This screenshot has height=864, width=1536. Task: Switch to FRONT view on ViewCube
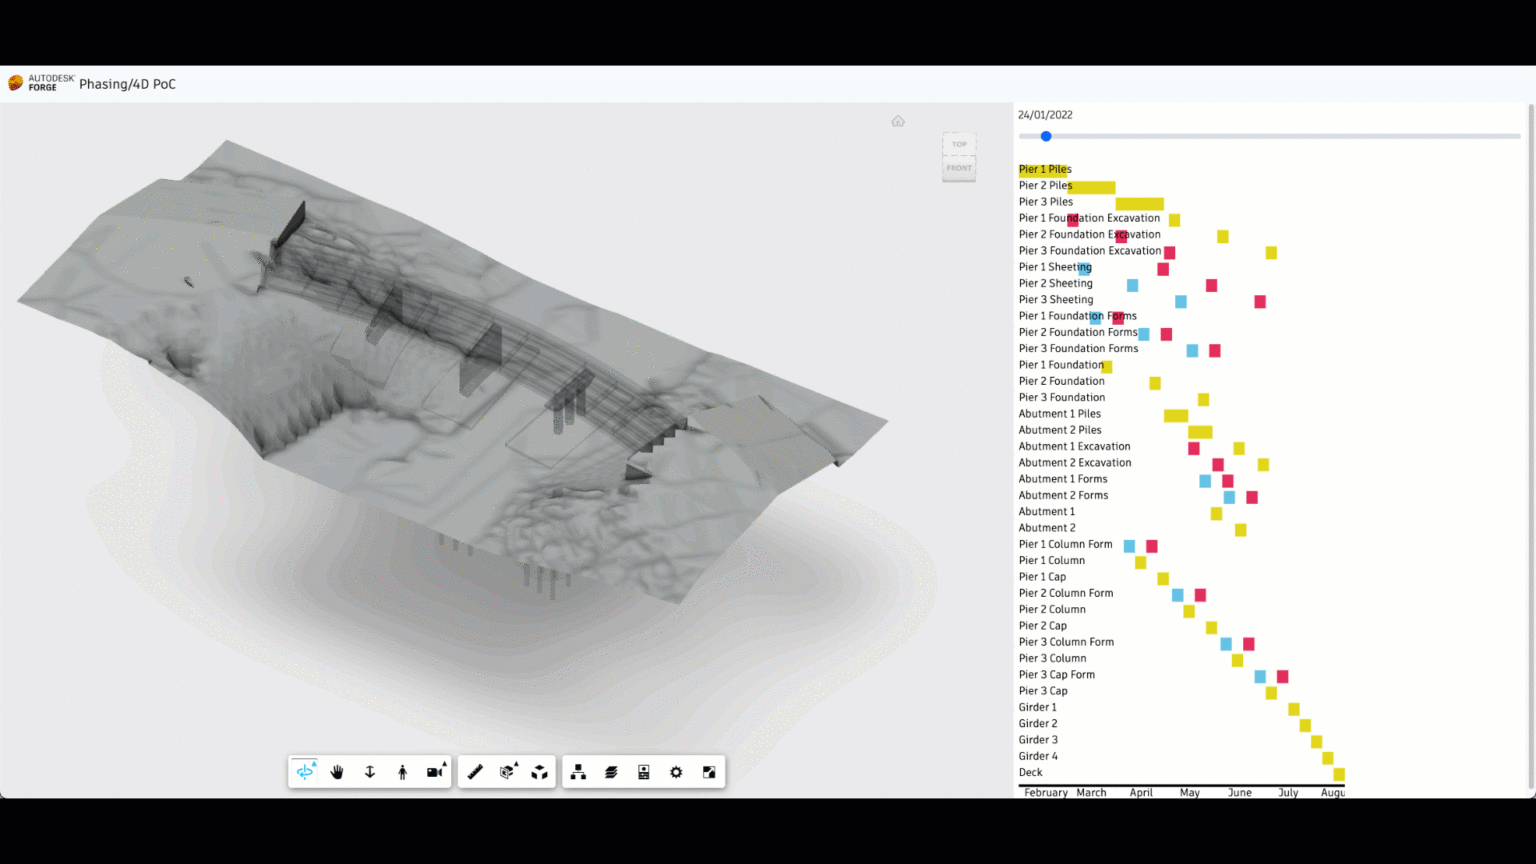pyautogui.click(x=958, y=168)
